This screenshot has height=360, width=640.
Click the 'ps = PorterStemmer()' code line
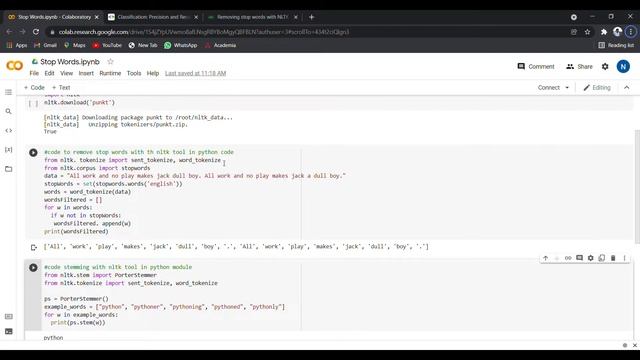coord(76,299)
